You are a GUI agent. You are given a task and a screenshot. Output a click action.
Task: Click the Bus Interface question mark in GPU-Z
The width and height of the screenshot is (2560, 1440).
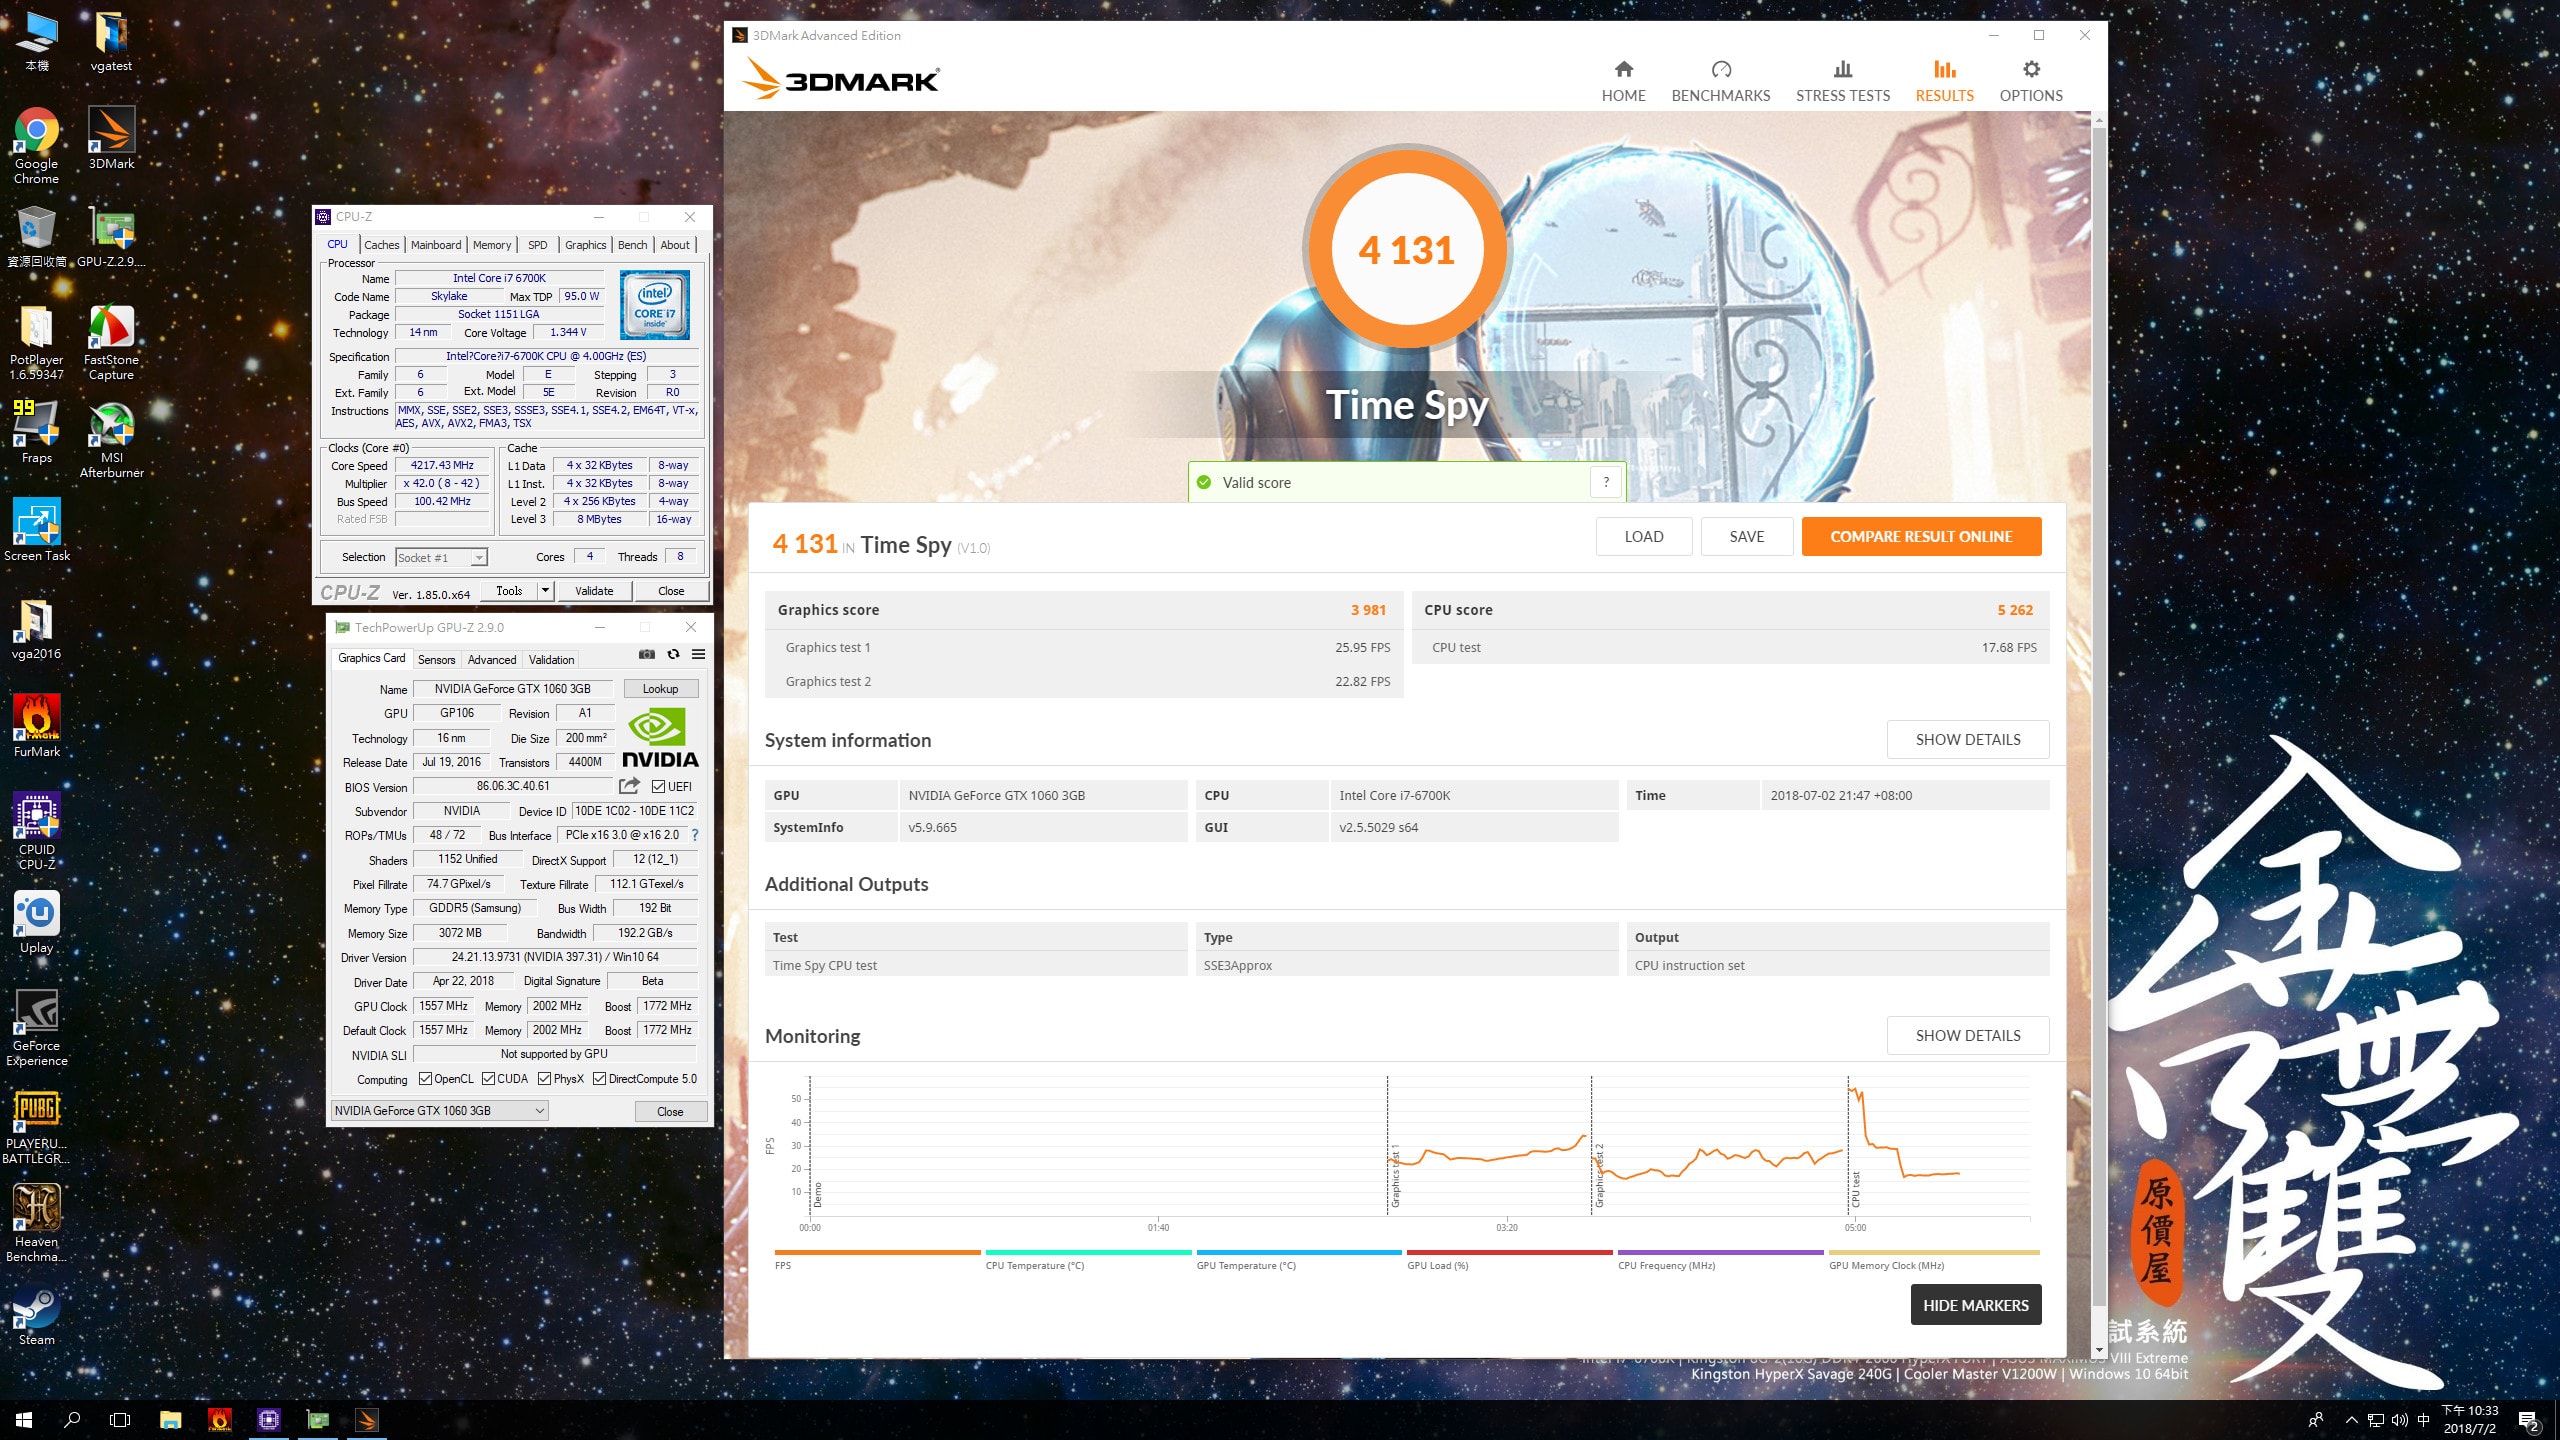click(x=694, y=835)
